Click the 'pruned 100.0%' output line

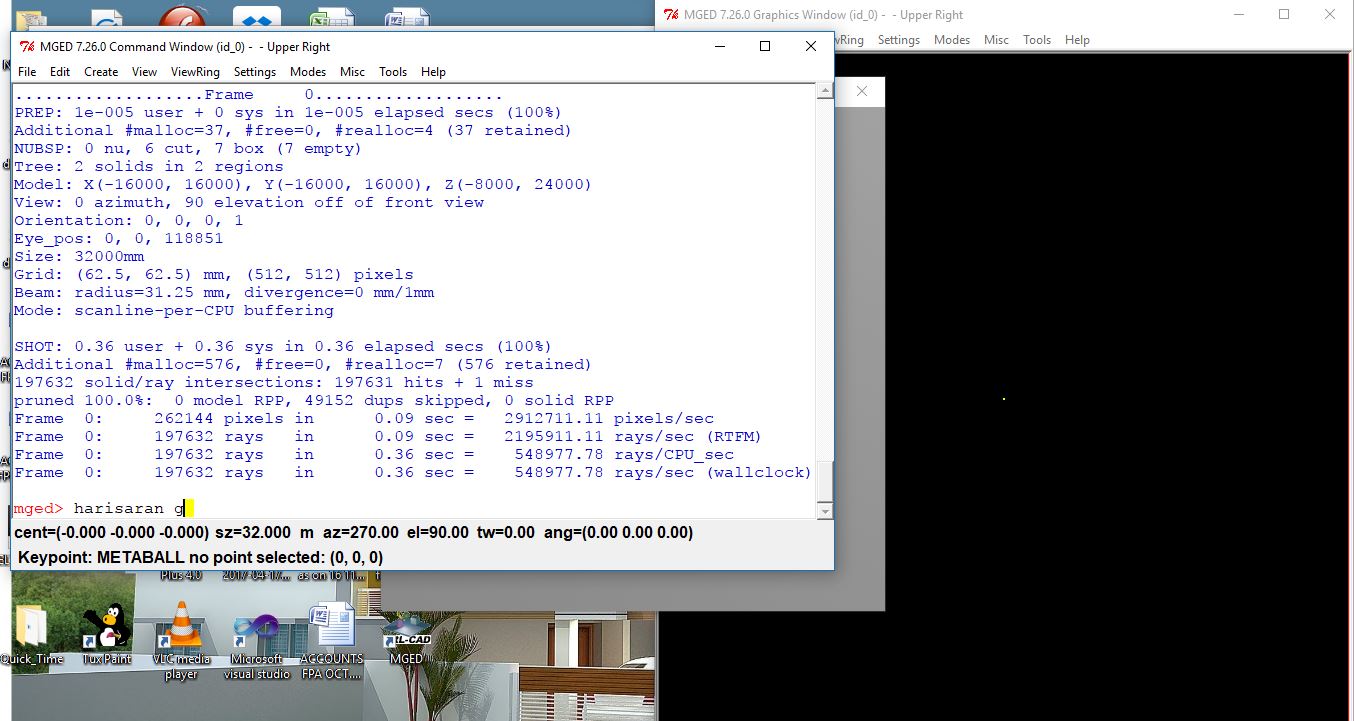314,400
